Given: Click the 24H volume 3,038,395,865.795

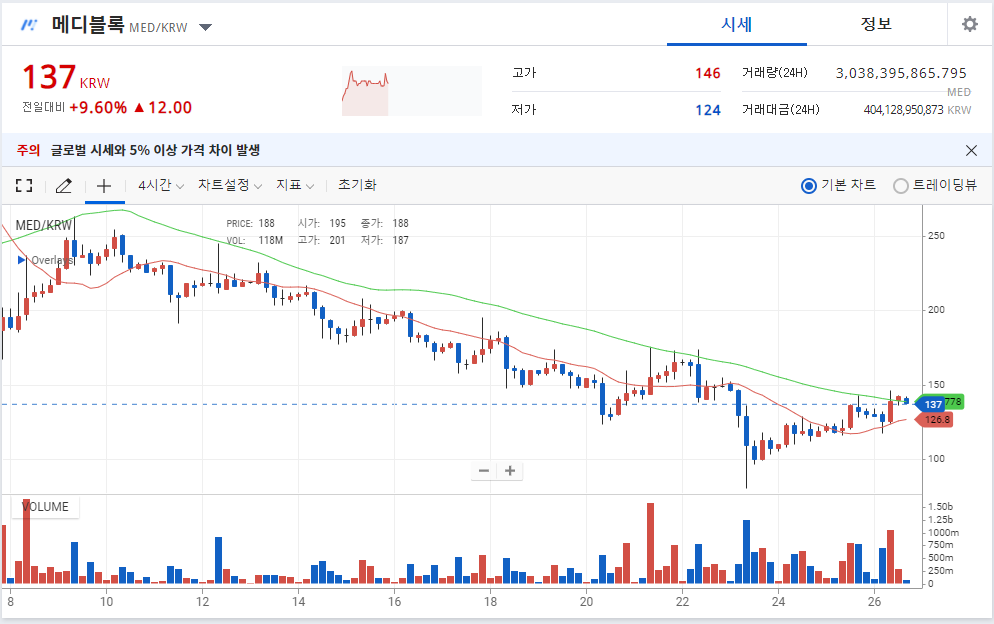Looking at the screenshot, I should [x=901, y=74].
